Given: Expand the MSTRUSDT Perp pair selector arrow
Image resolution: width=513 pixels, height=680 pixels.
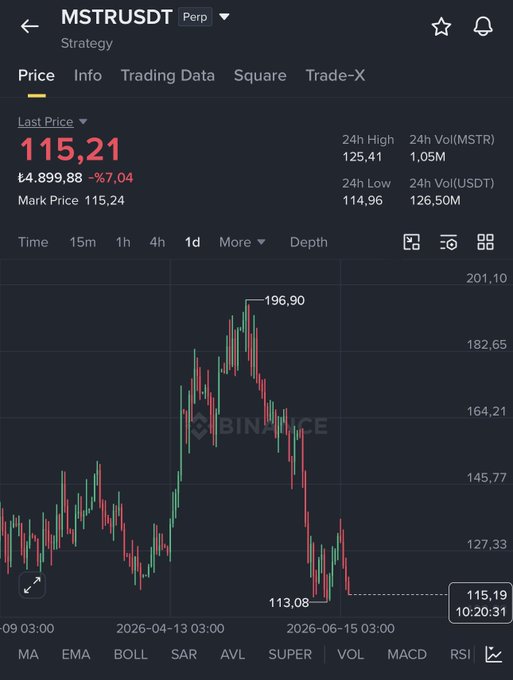Looking at the screenshot, I should [x=224, y=17].
